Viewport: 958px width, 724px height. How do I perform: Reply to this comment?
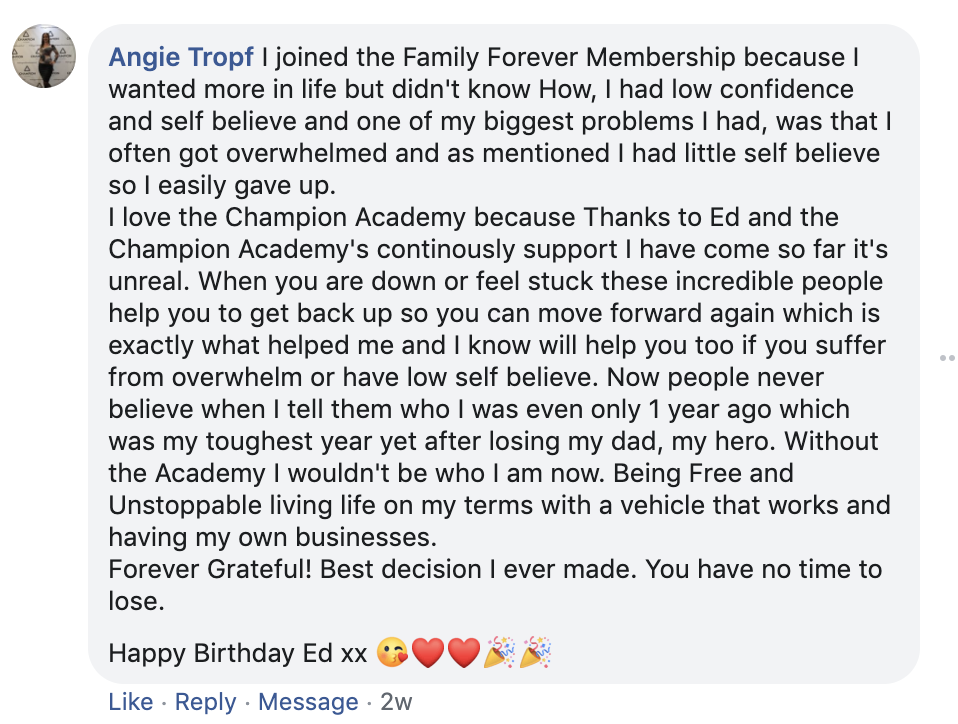pyautogui.click(x=205, y=702)
